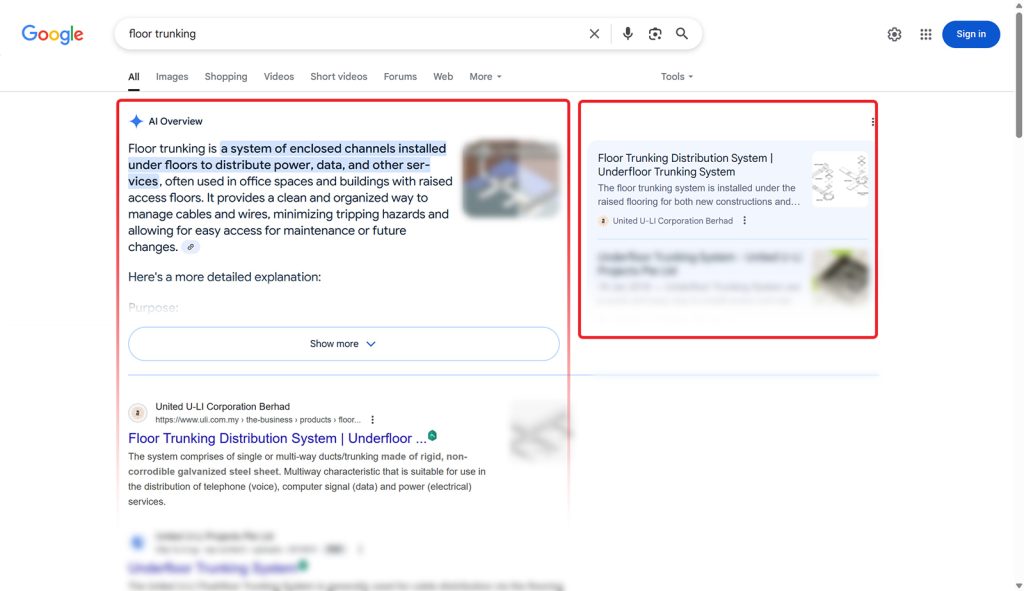Open three-dot menu atop the sources panel

872,122
